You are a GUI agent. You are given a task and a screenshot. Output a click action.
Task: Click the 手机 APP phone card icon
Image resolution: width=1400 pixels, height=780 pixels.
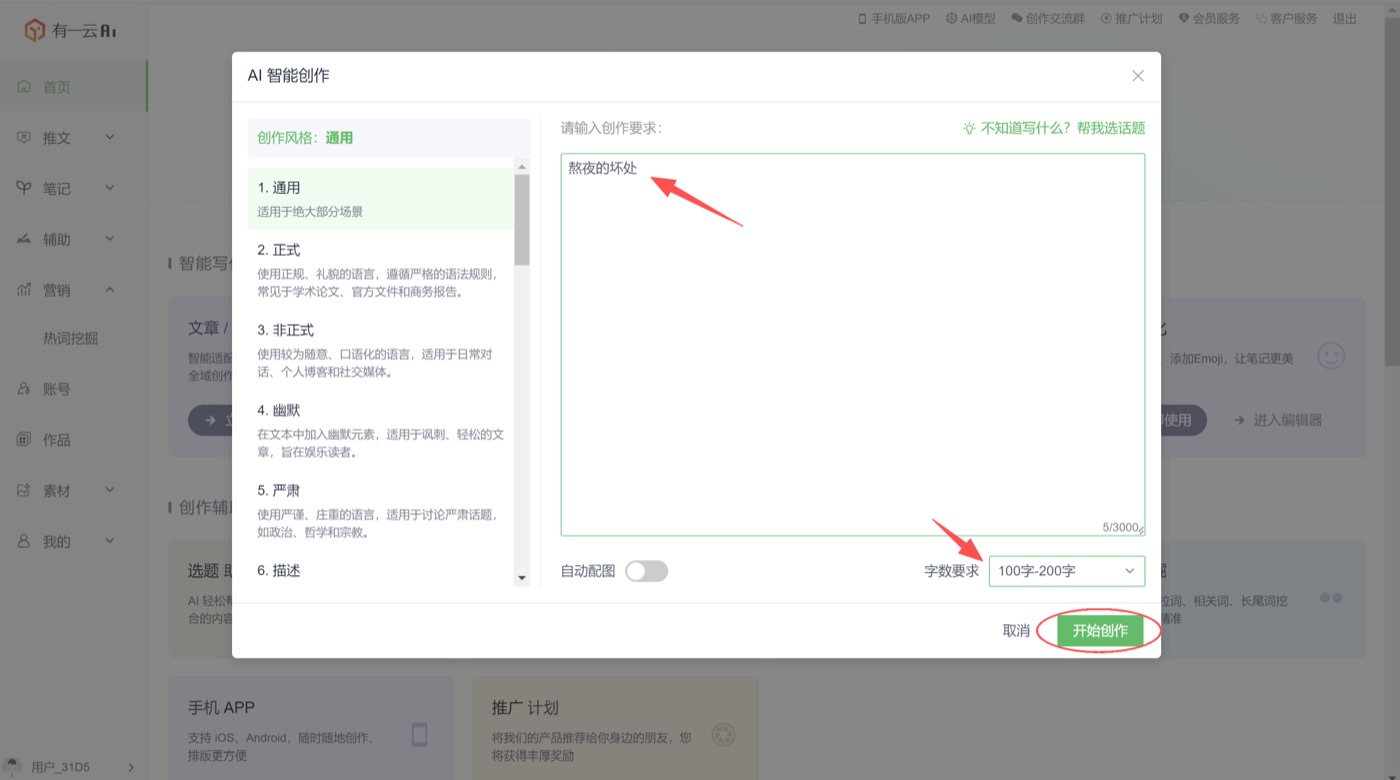[419, 735]
